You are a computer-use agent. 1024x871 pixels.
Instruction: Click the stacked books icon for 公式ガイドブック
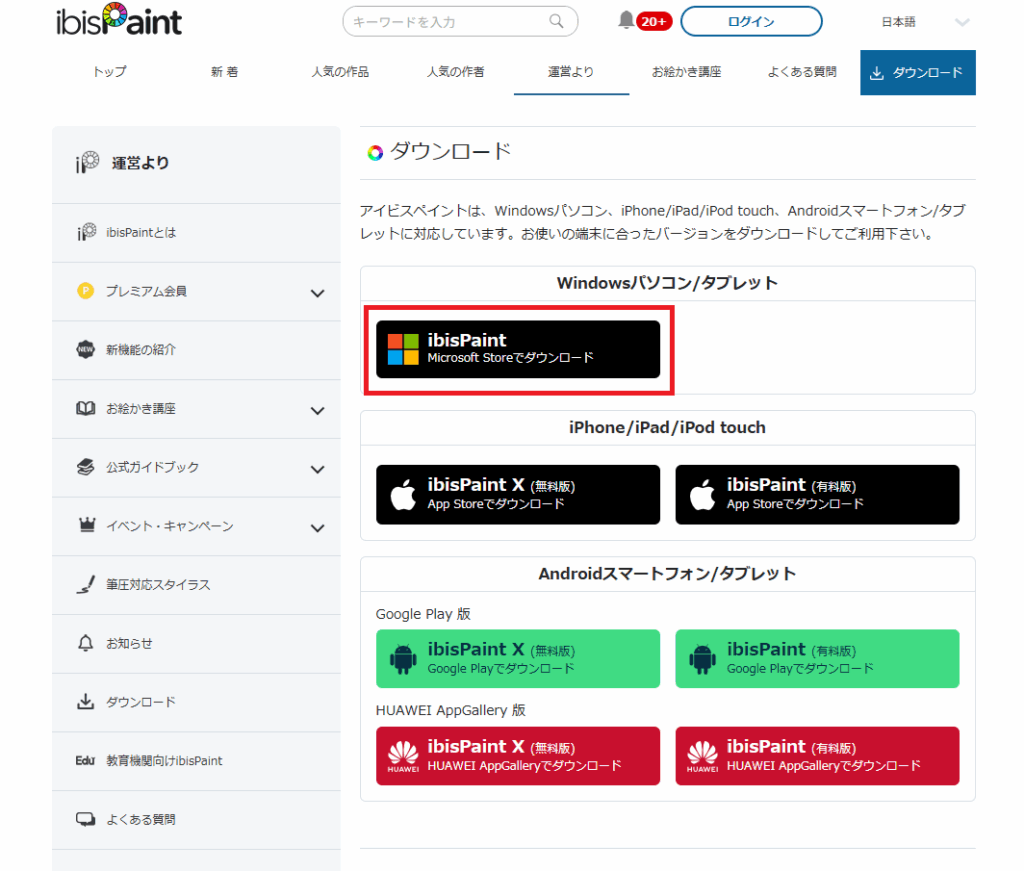coord(86,467)
